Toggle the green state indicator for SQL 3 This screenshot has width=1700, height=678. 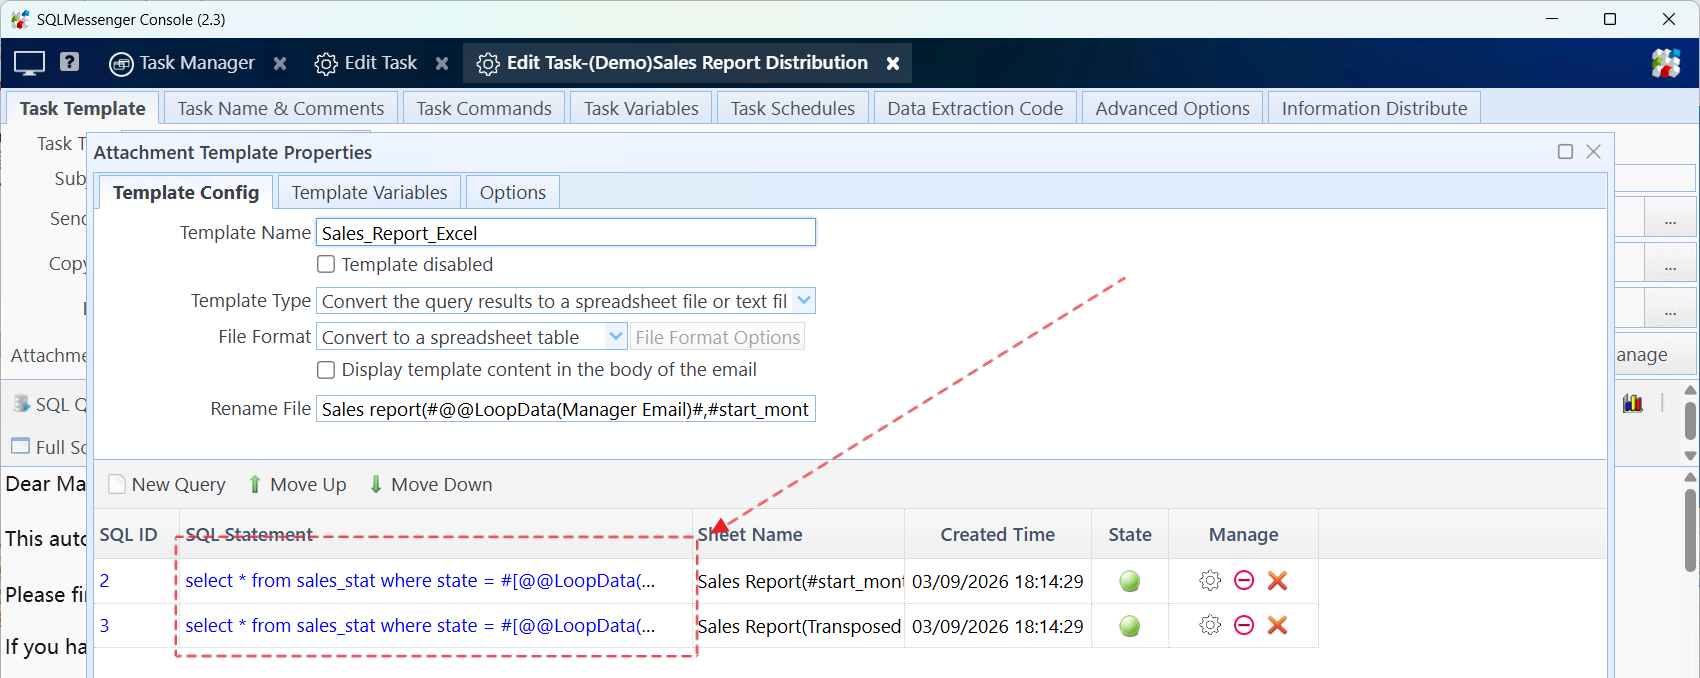pyautogui.click(x=1130, y=627)
